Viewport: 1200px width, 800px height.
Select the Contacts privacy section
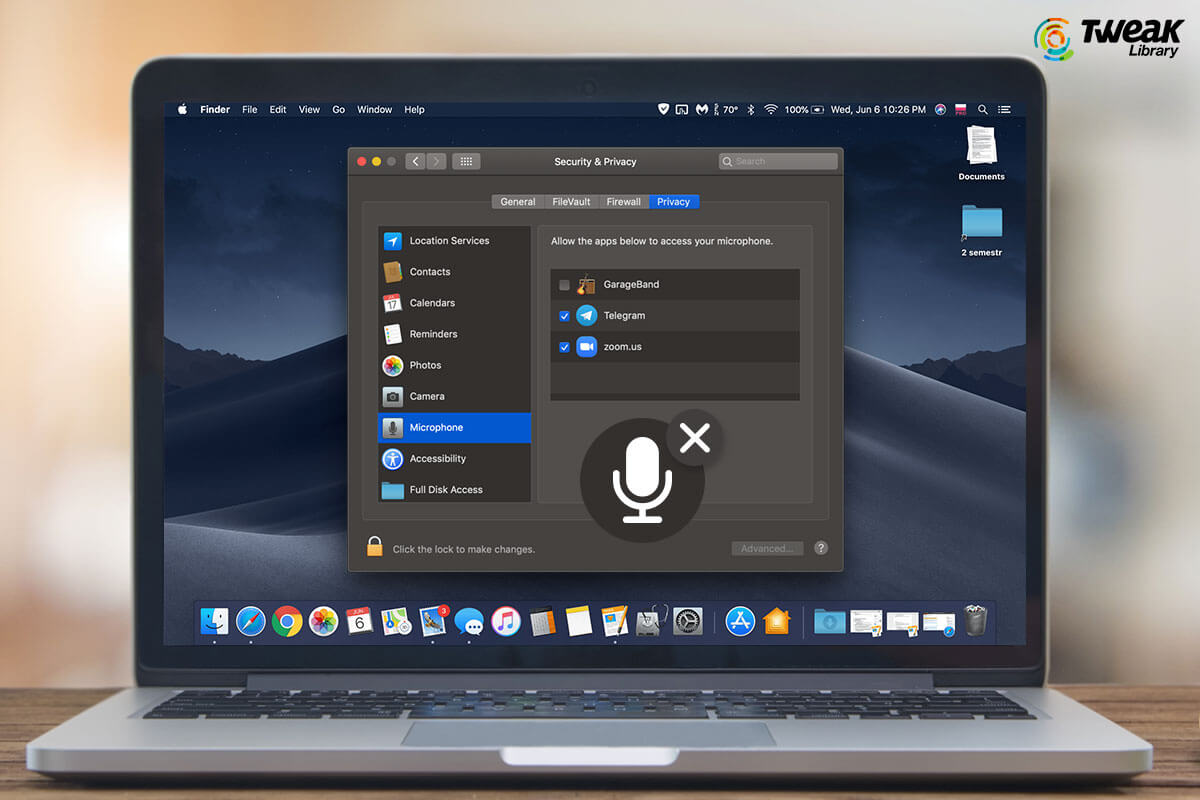(x=429, y=271)
